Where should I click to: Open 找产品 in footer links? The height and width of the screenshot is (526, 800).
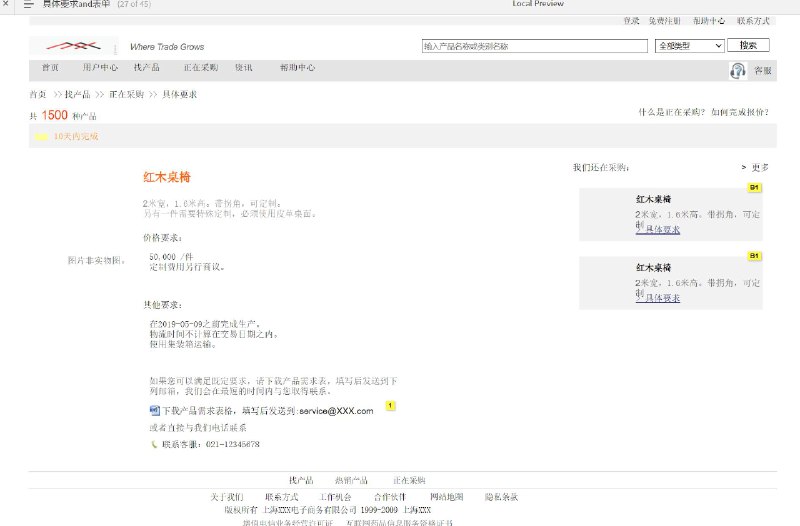pos(301,480)
